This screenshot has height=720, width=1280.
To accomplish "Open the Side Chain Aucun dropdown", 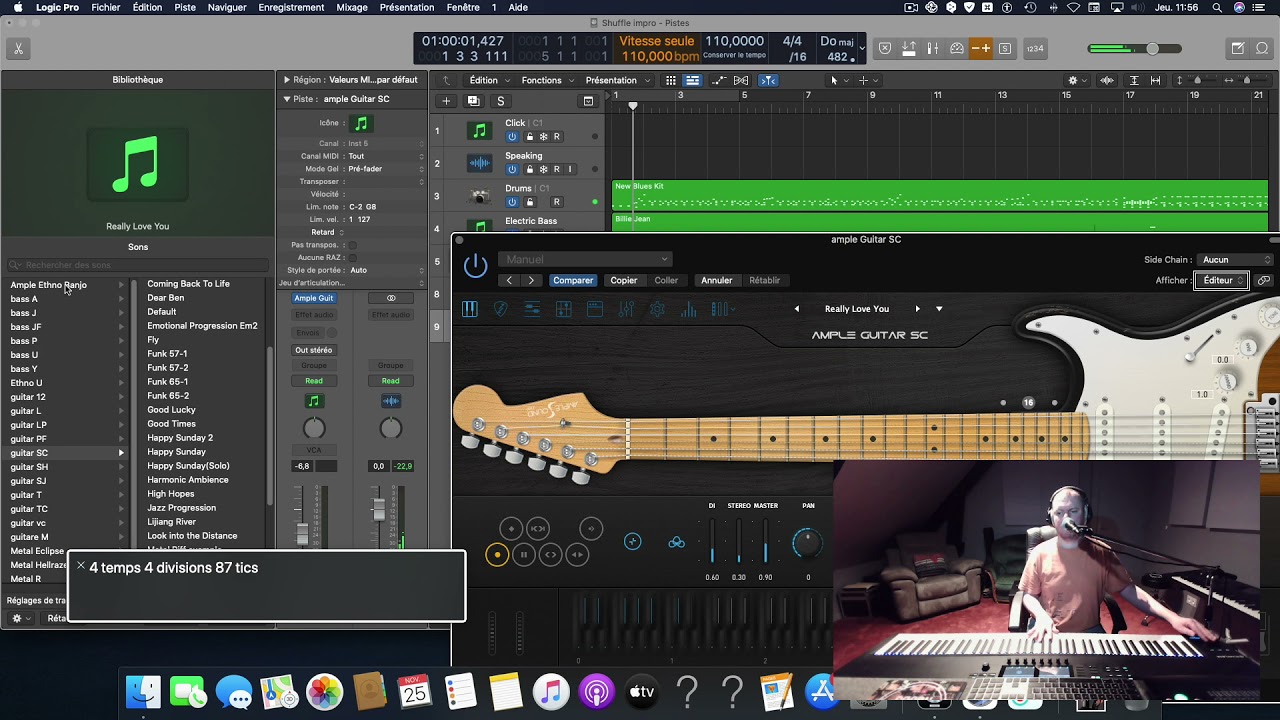I will click(1235, 260).
